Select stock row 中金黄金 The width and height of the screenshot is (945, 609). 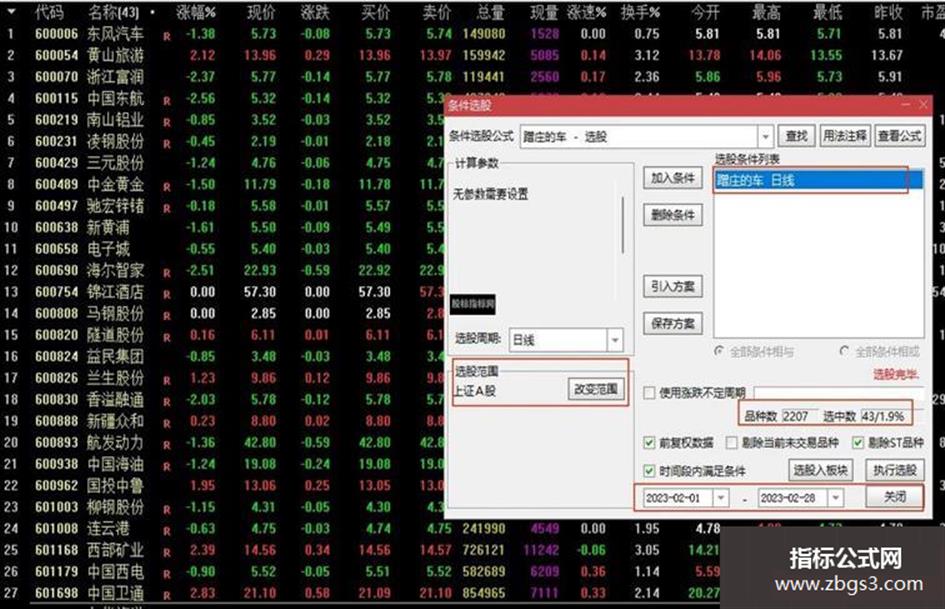116,185
